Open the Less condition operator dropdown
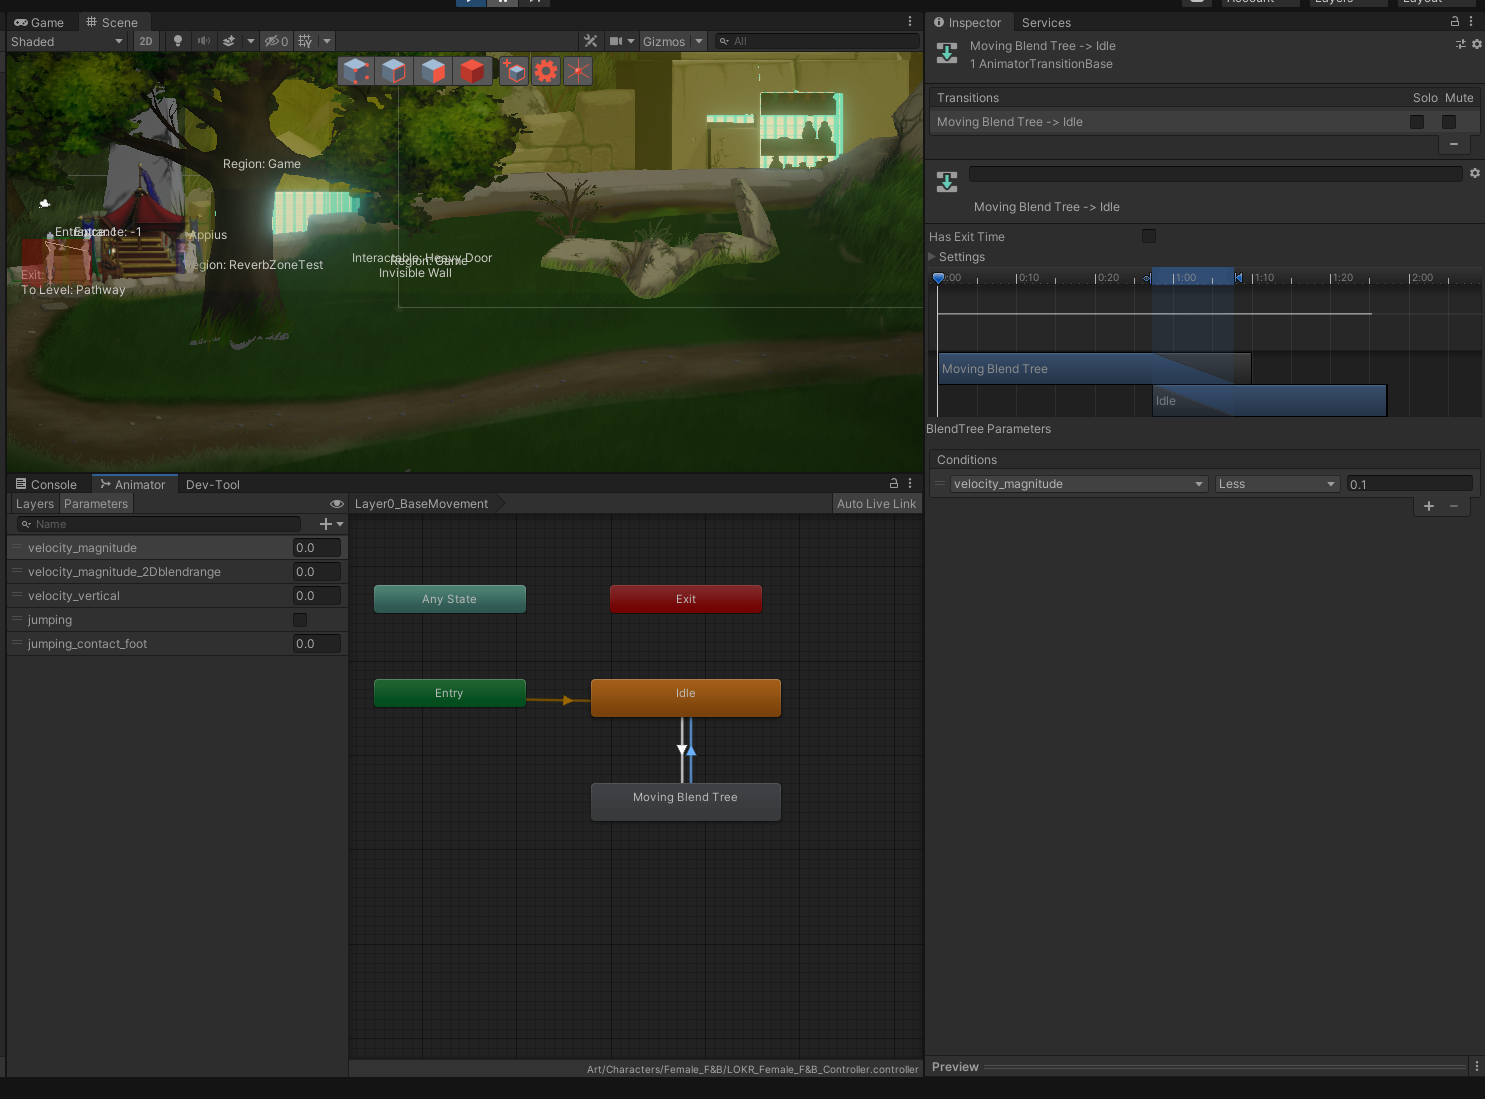The width and height of the screenshot is (1485, 1099). 1276,483
